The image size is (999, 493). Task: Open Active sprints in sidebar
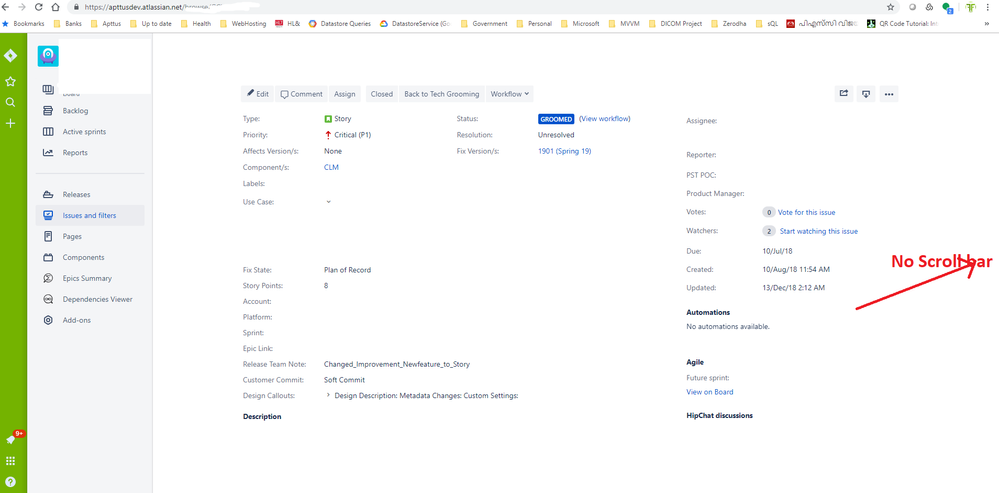[x=90, y=132]
